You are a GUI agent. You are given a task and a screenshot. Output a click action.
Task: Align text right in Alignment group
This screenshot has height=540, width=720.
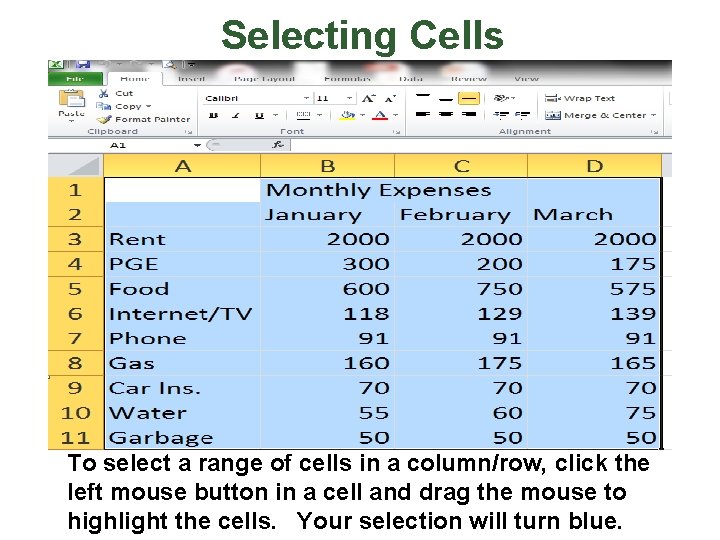468,114
